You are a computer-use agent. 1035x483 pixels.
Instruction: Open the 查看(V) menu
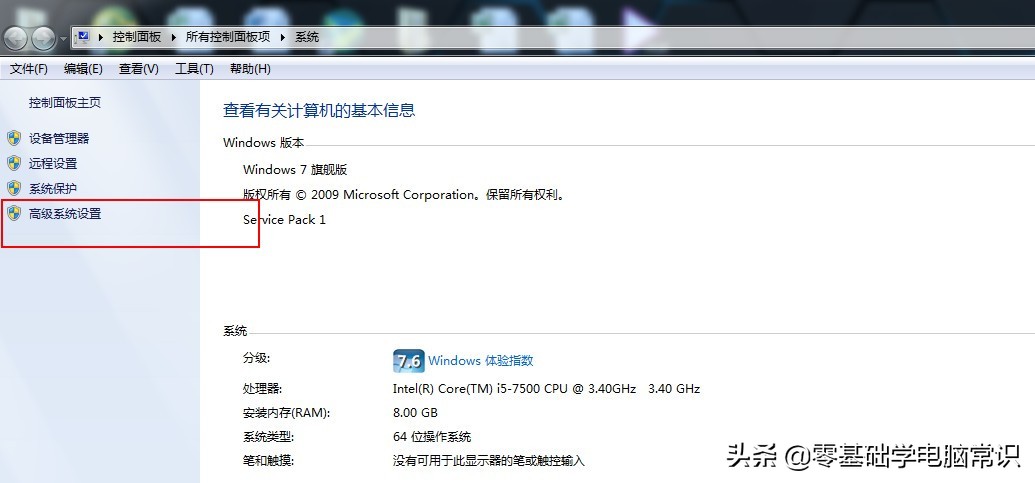[x=139, y=69]
